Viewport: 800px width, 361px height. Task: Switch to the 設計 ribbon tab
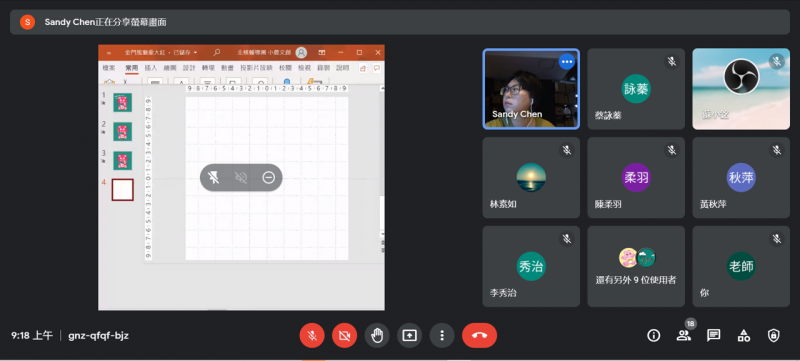click(189, 67)
